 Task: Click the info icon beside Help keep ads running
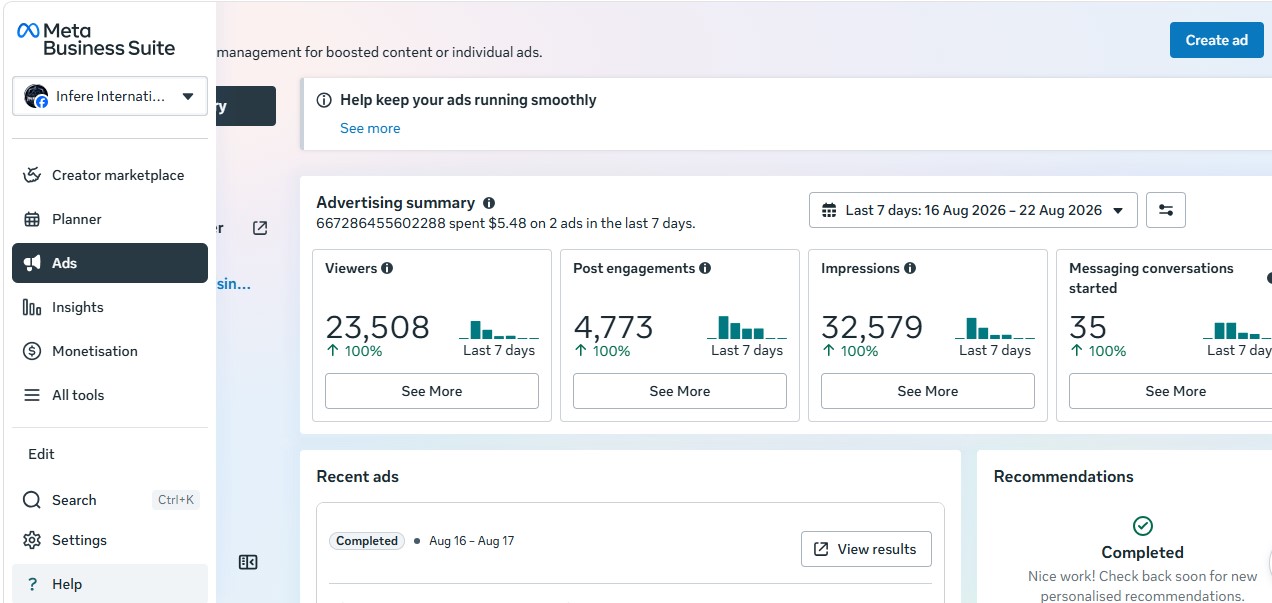(x=324, y=100)
